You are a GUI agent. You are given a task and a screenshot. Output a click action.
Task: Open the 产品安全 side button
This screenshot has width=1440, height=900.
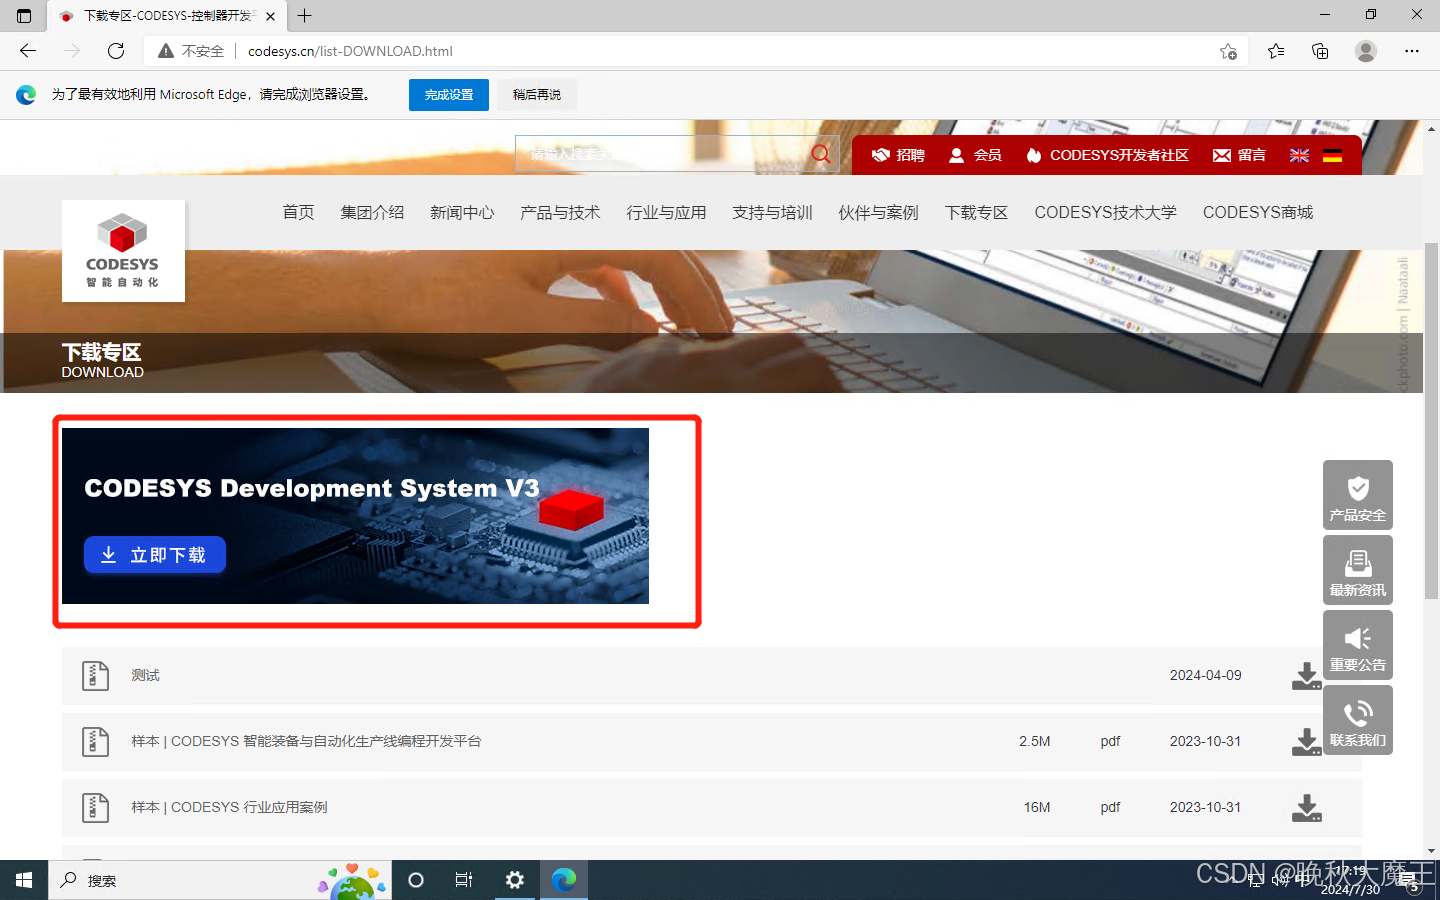click(x=1358, y=495)
